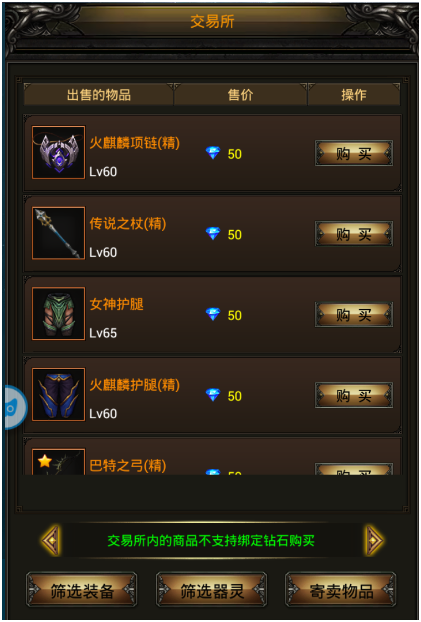The width and height of the screenshot is (421, 622).
Task: Click the diamond price icon for 女神护腿
Action: click(213, 314)
